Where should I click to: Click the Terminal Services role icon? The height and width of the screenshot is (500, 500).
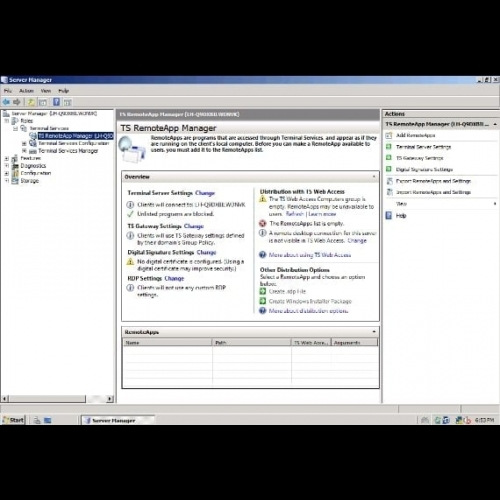point(24,128)
